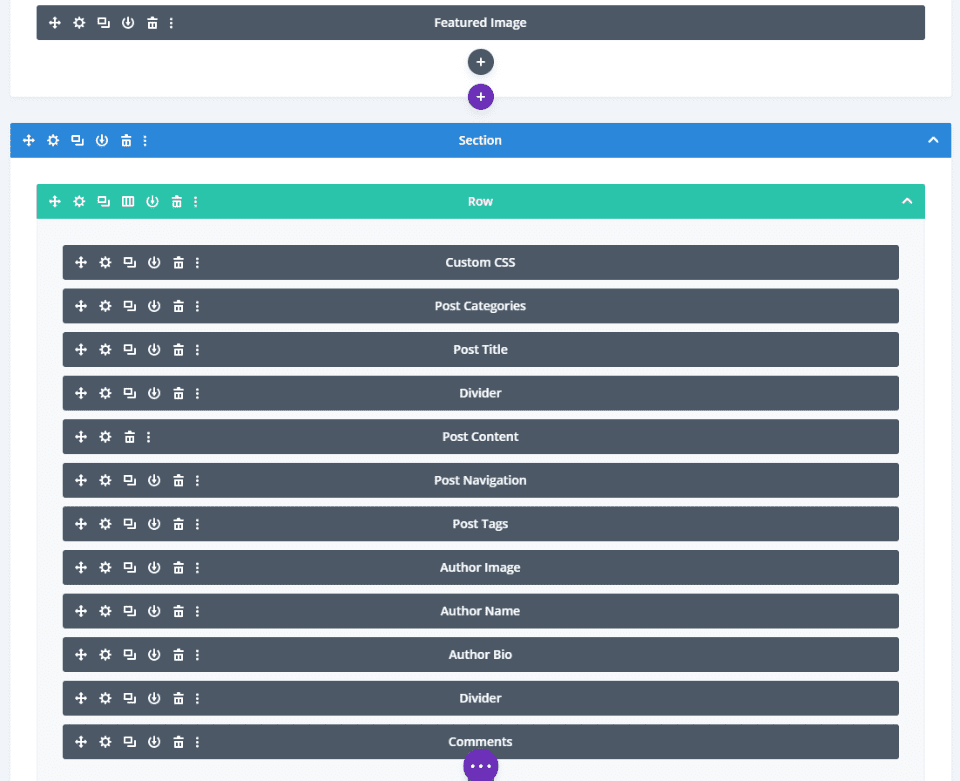
Task: Open settings gear on the blue Section bar
Action: (x=53, y=140)
